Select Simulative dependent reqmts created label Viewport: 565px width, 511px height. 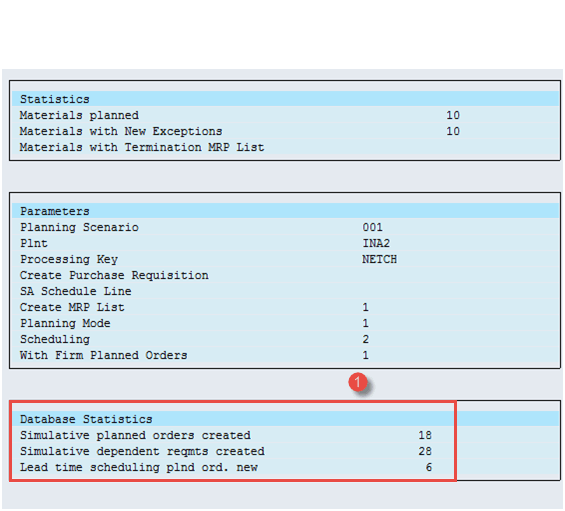point(142,452)
